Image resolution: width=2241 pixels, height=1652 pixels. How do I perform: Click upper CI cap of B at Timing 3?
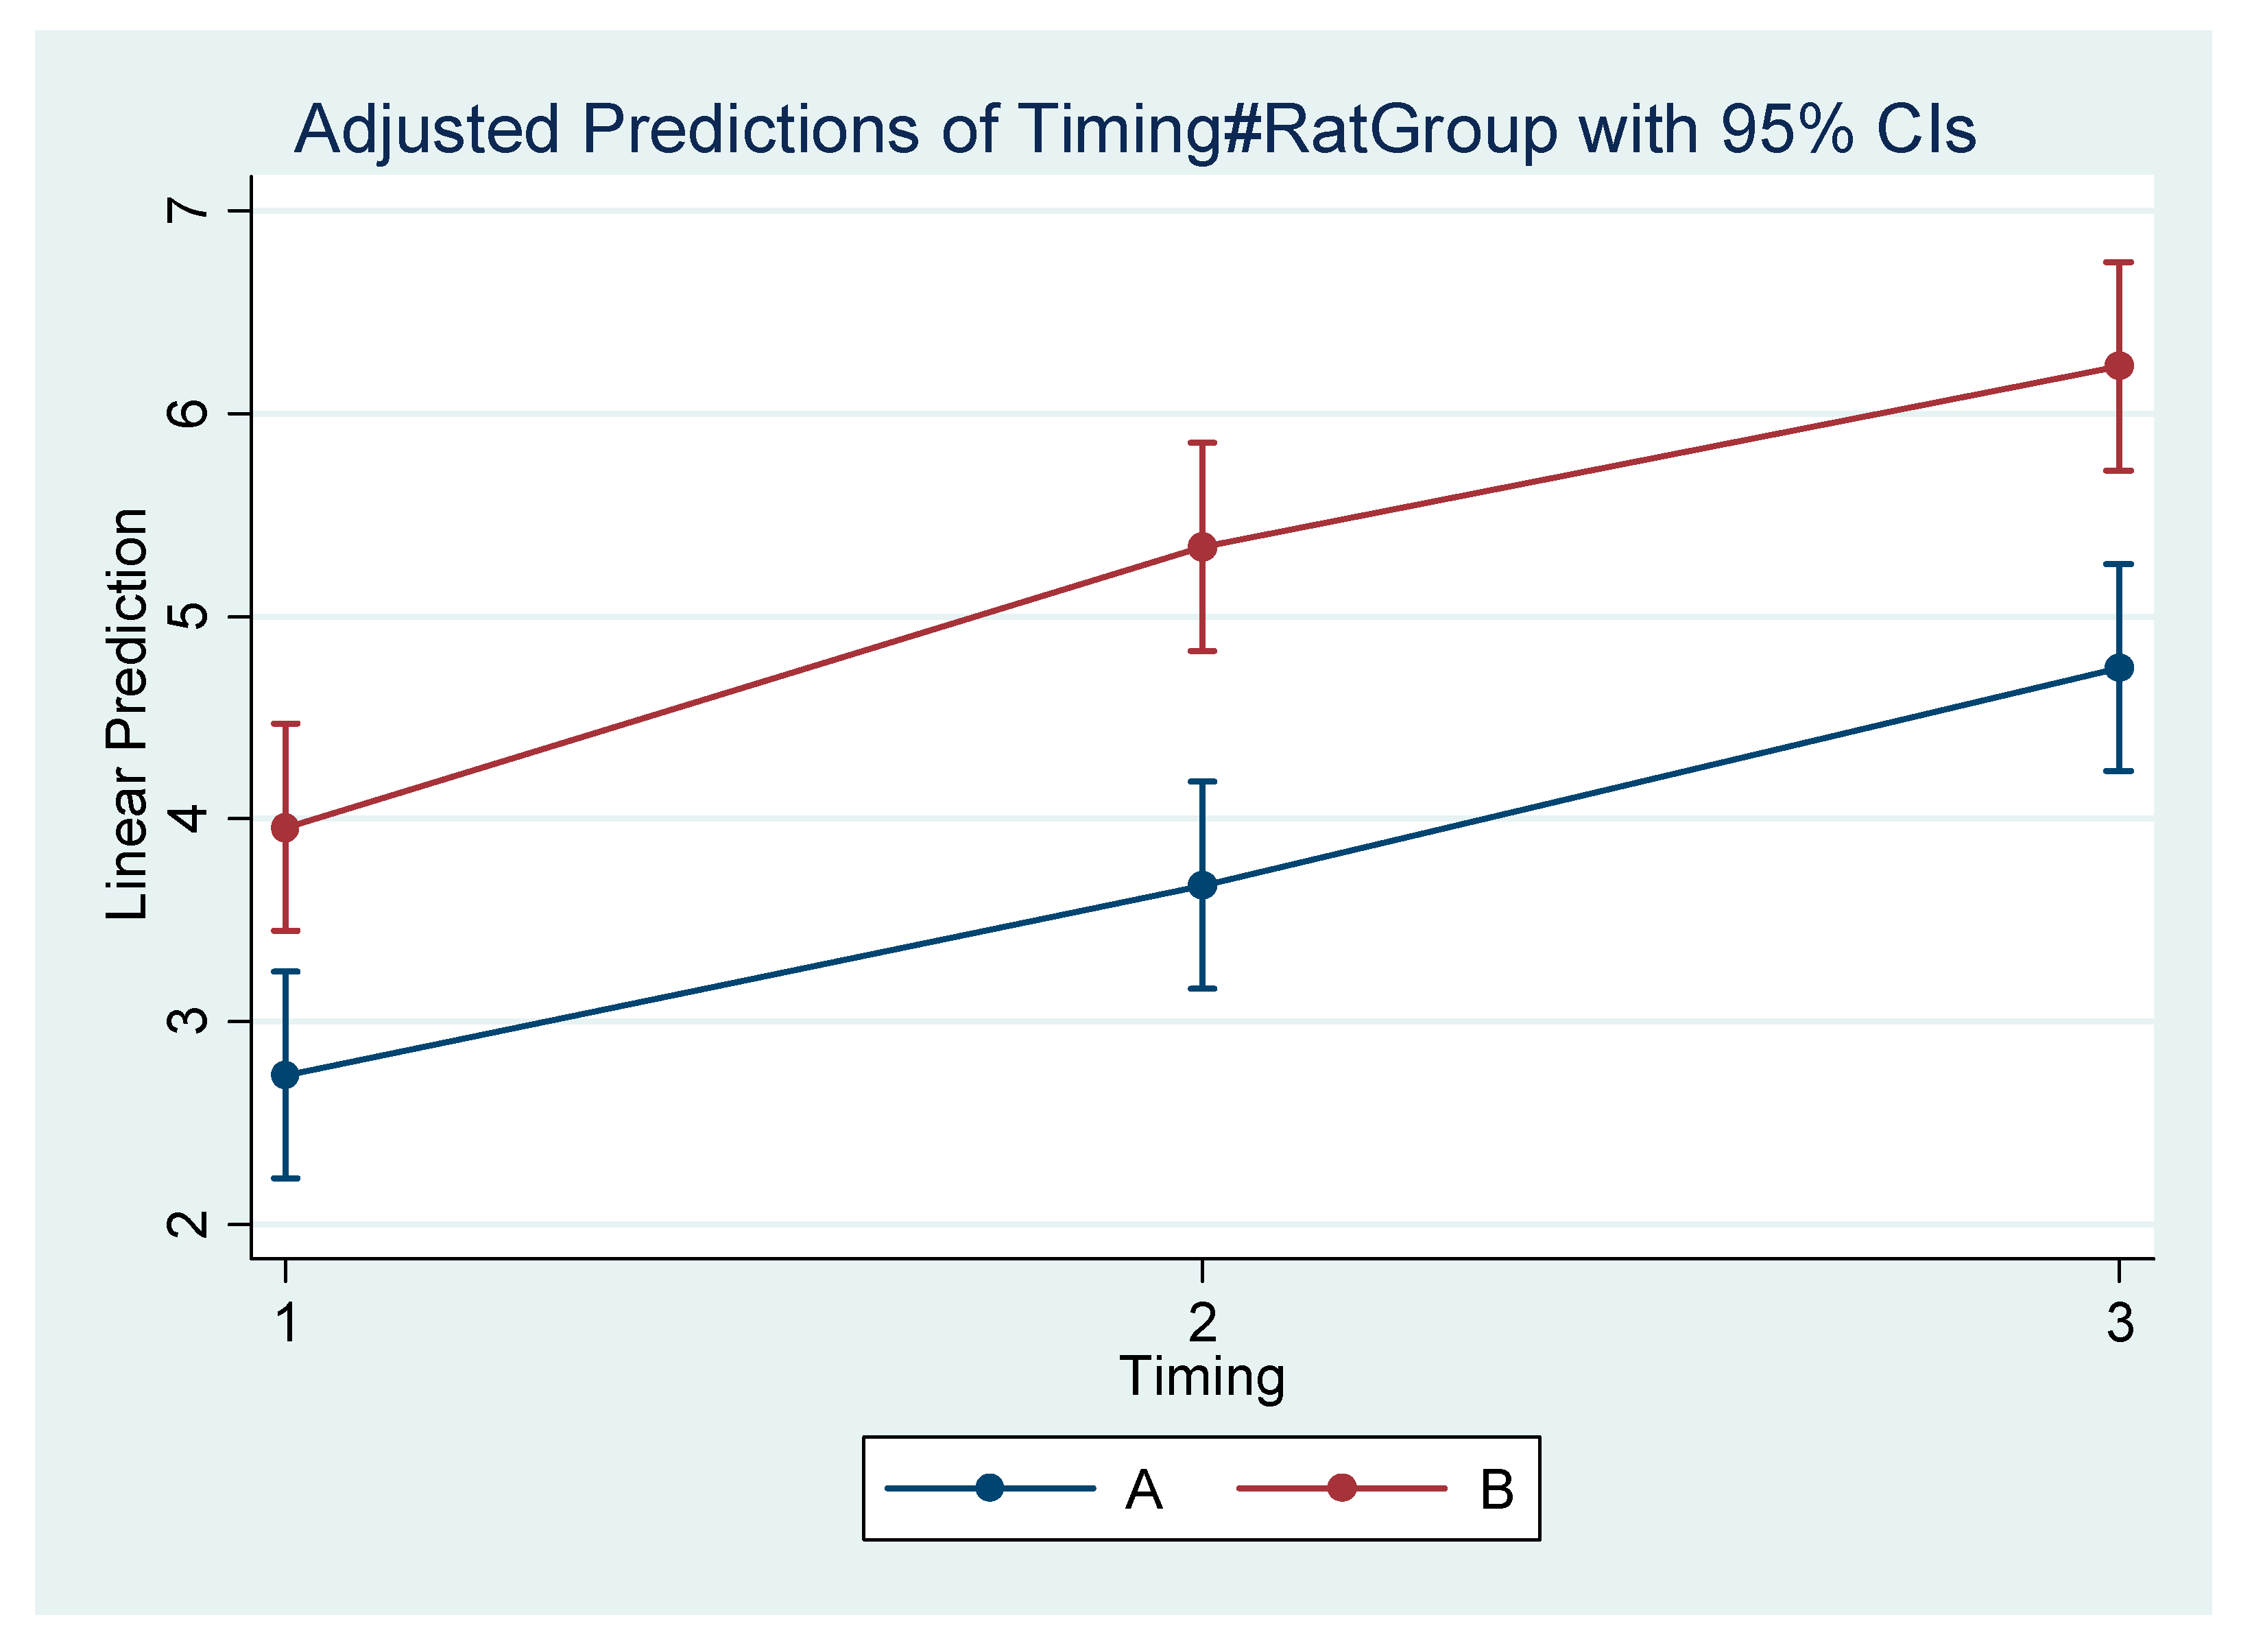(2119, 262)
